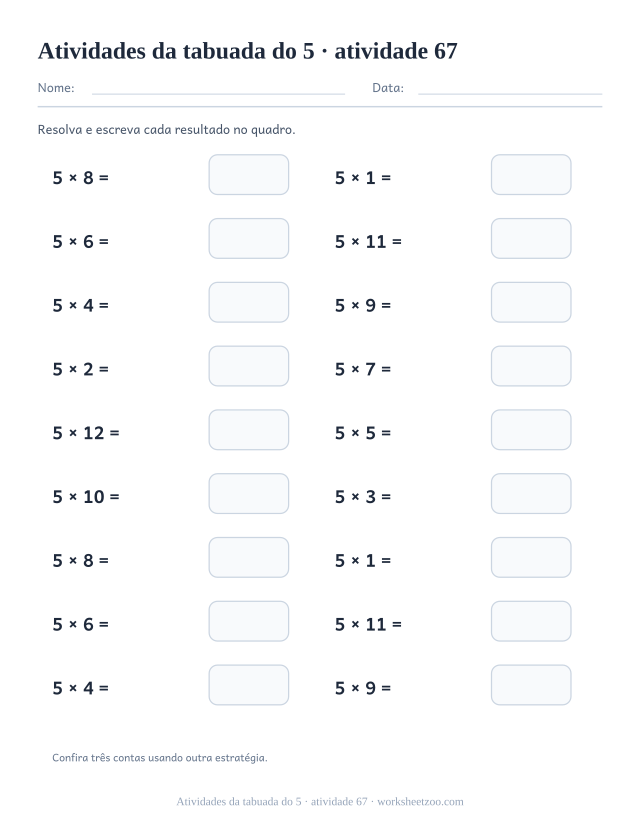This screenshot has height=829, width=640.
Task: Click the 'Resolva e escreva' instruction text
Action: click(166, 130)
